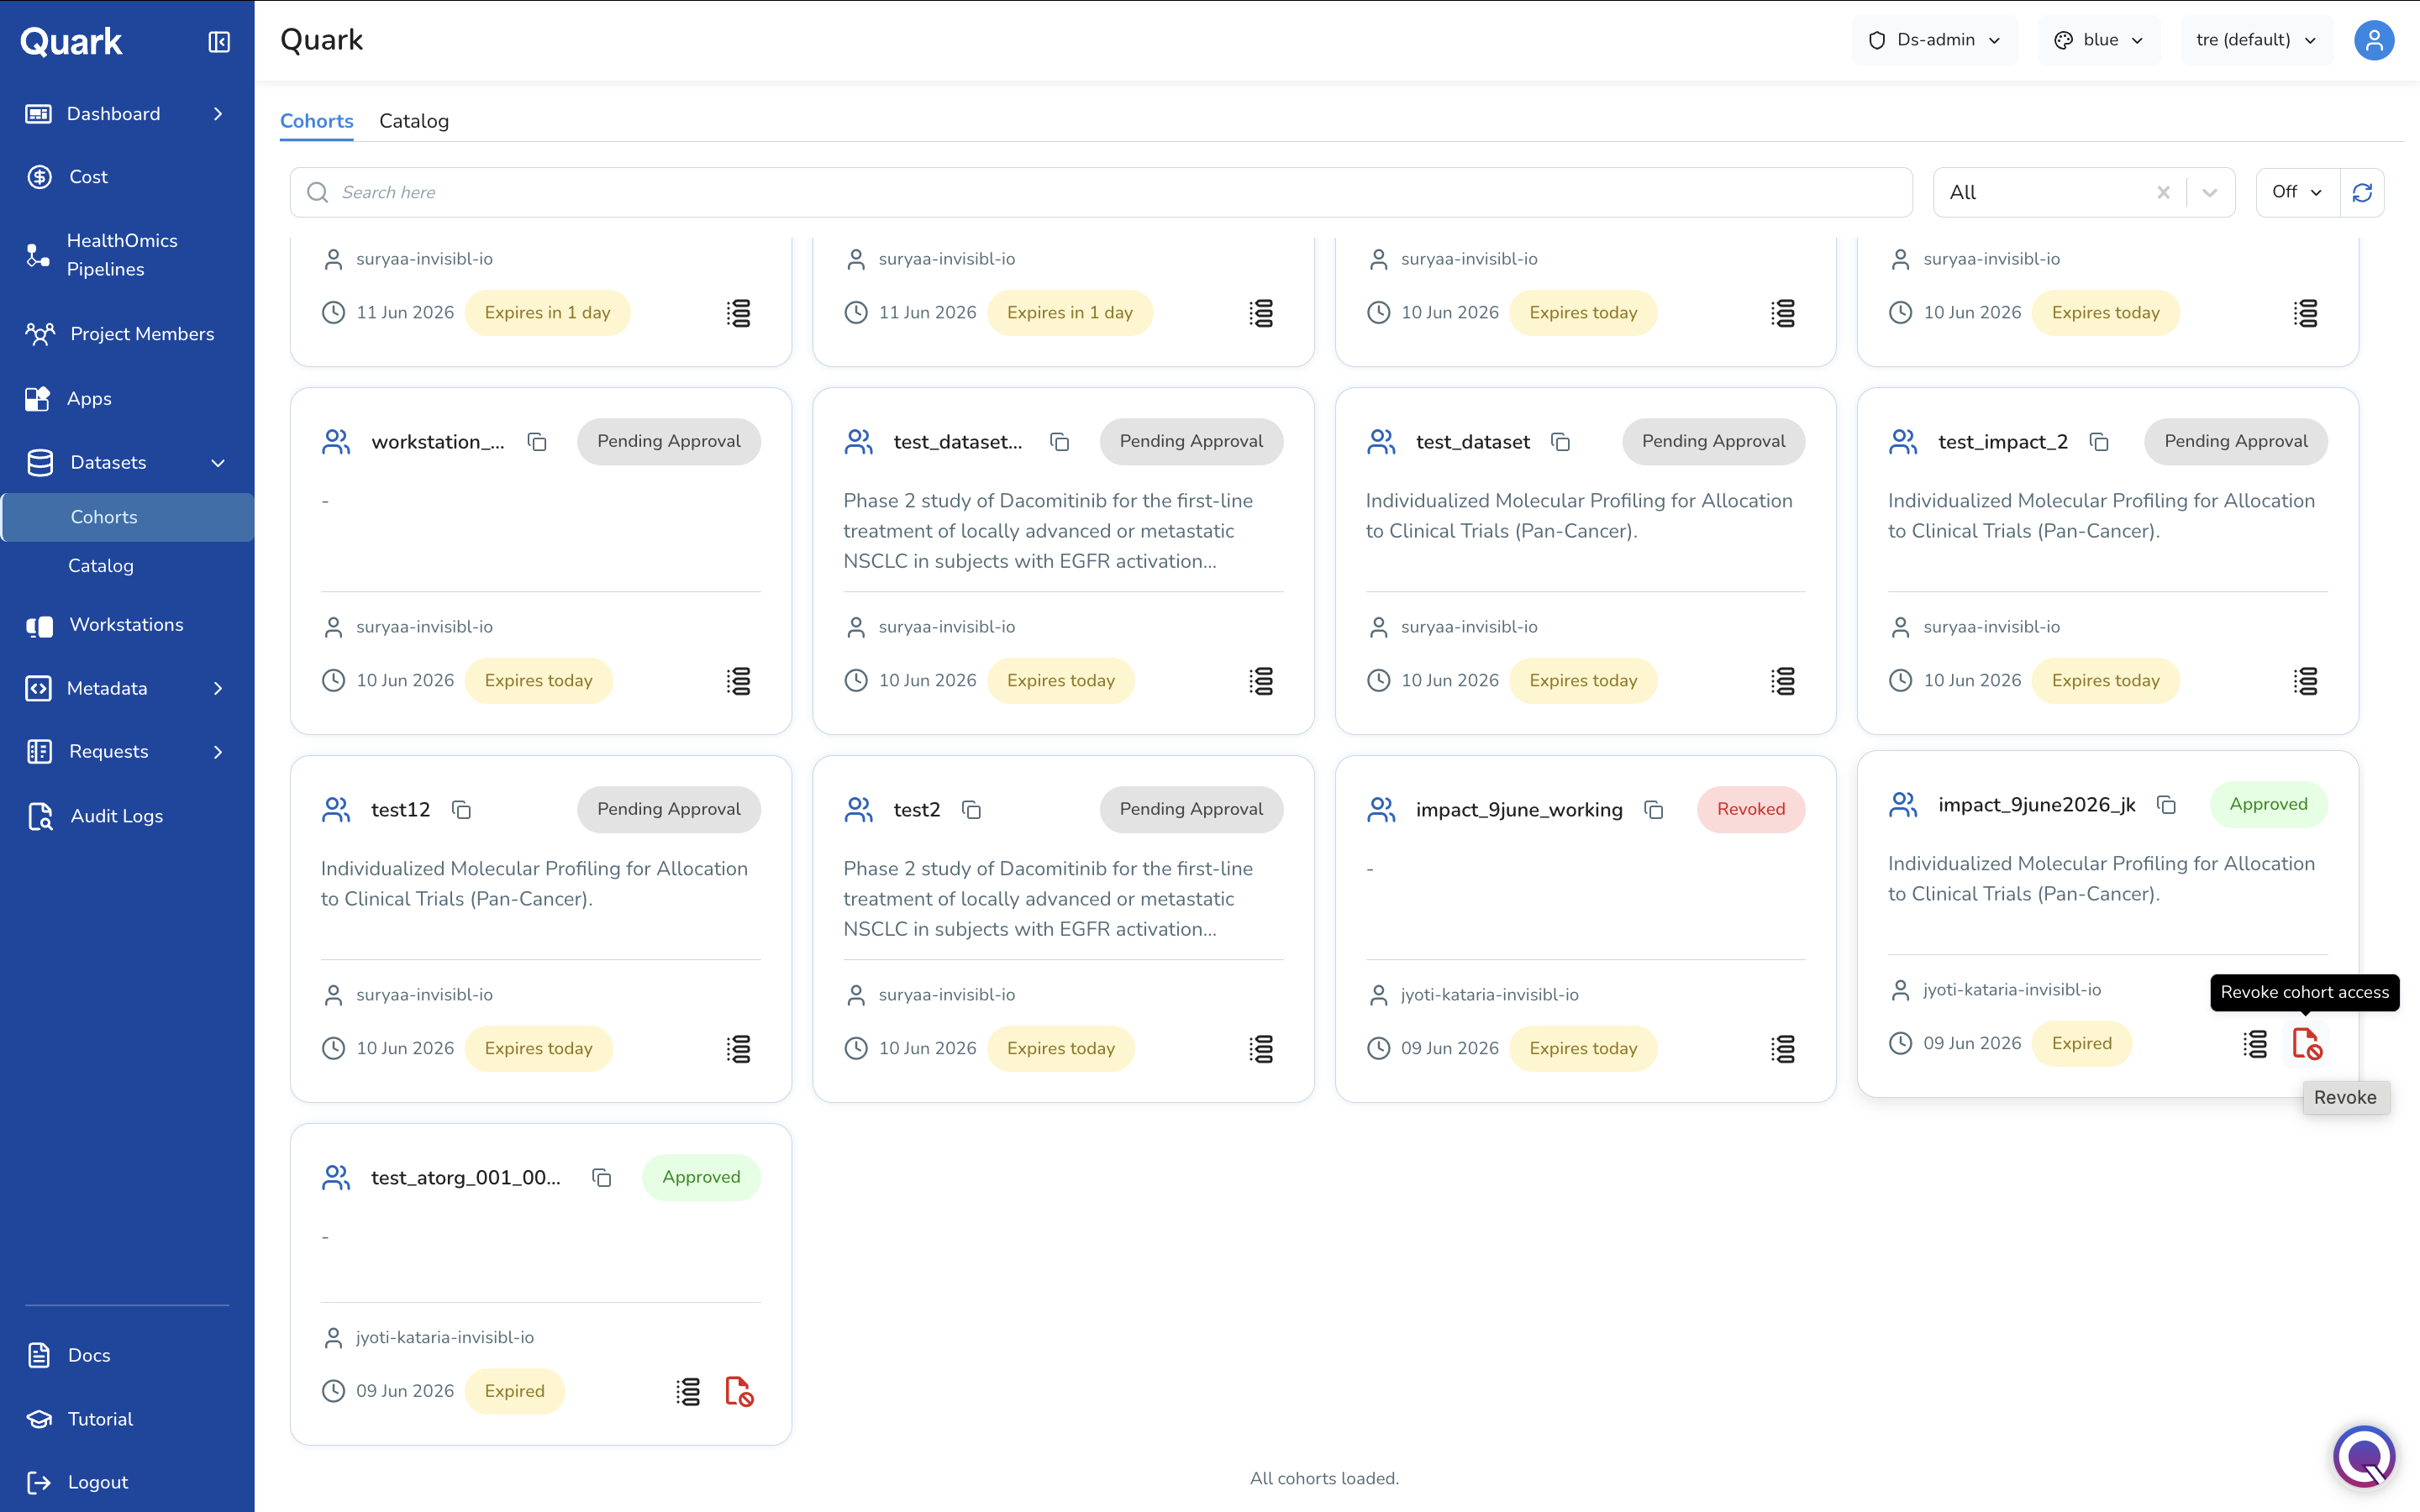This screenshot has width=2420, height=1512.
Task: Click the Quark logo in sidebar
Action: coord(71,41)
